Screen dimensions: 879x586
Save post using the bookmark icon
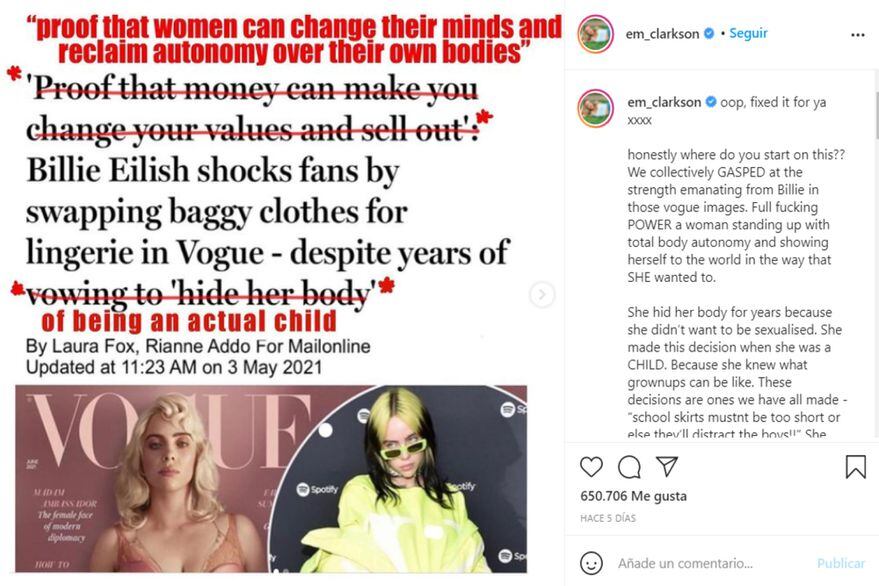855,467
